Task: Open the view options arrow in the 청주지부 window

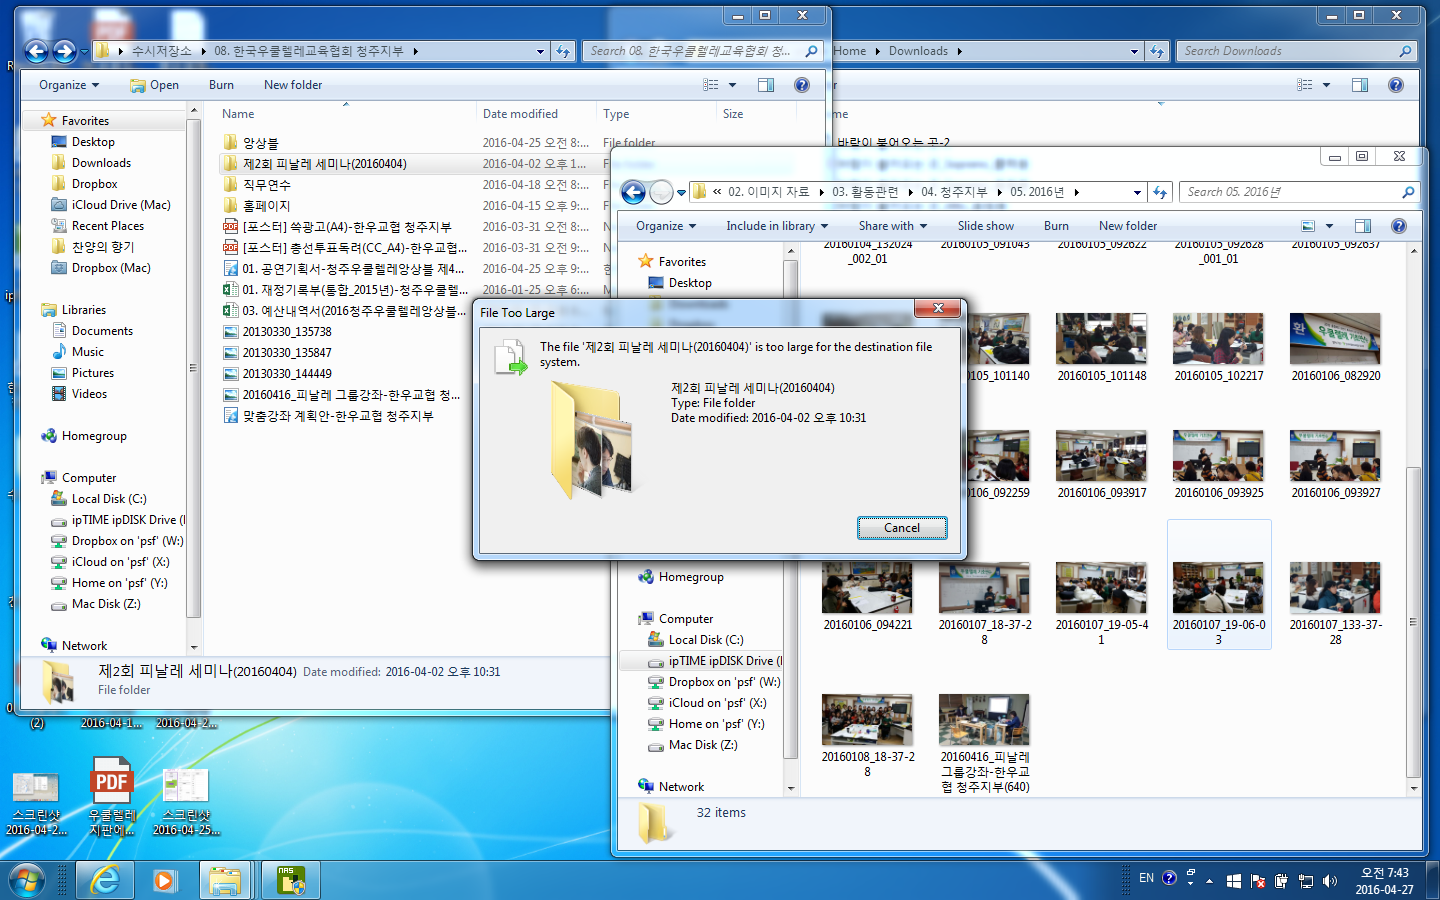Action: click(x=732, y=85)
